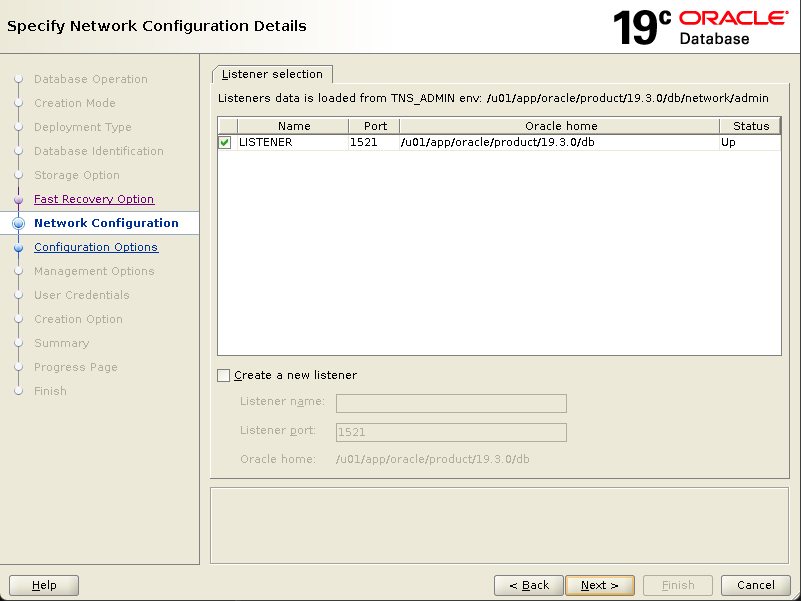801x601 pixels.
Task: Click the Fast Recovery Option step bullet icon
Action: tap(18, 199)
